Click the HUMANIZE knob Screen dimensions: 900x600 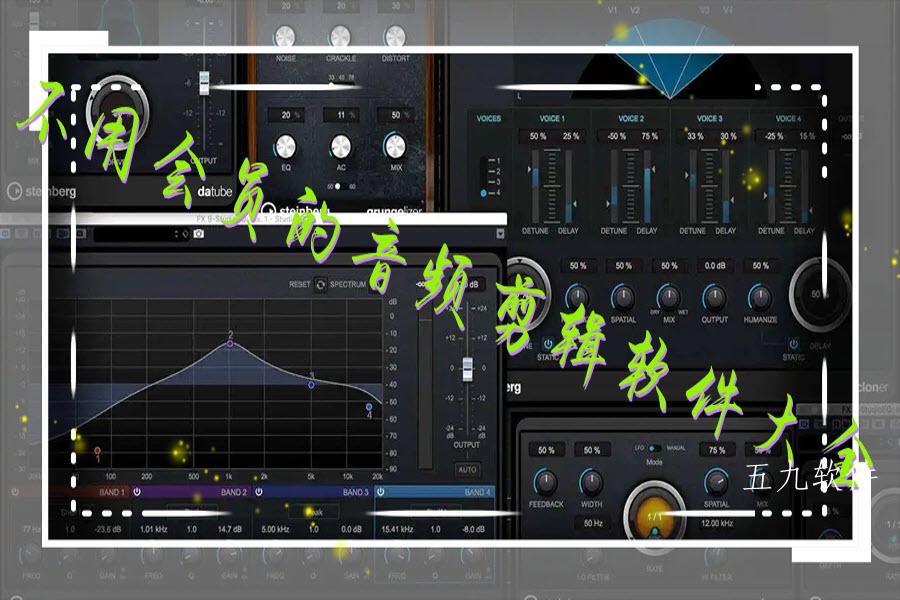[x=762, y=297]
